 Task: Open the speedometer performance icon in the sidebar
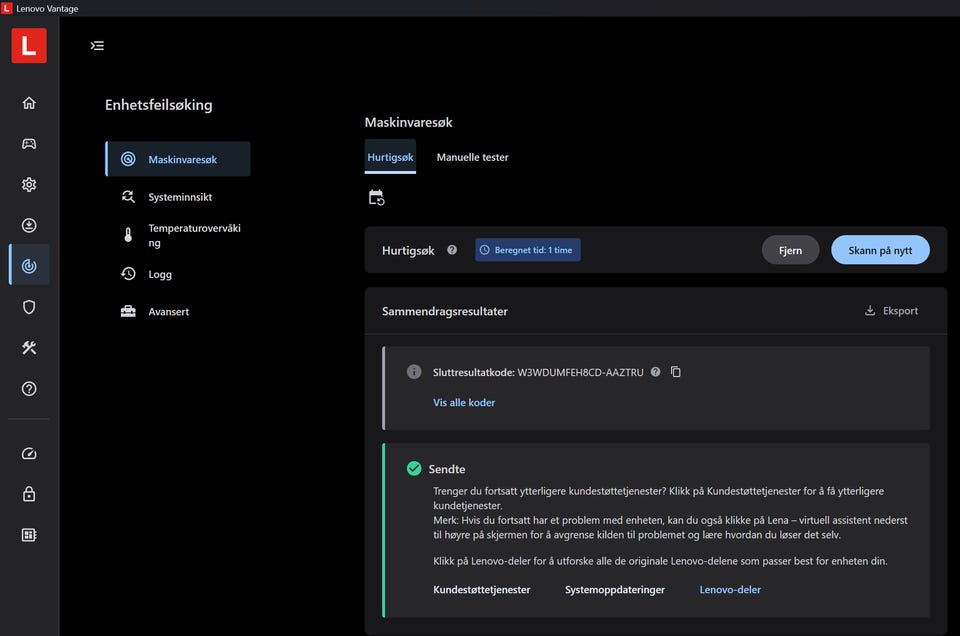pyautogui.click(x=29, y=454)
